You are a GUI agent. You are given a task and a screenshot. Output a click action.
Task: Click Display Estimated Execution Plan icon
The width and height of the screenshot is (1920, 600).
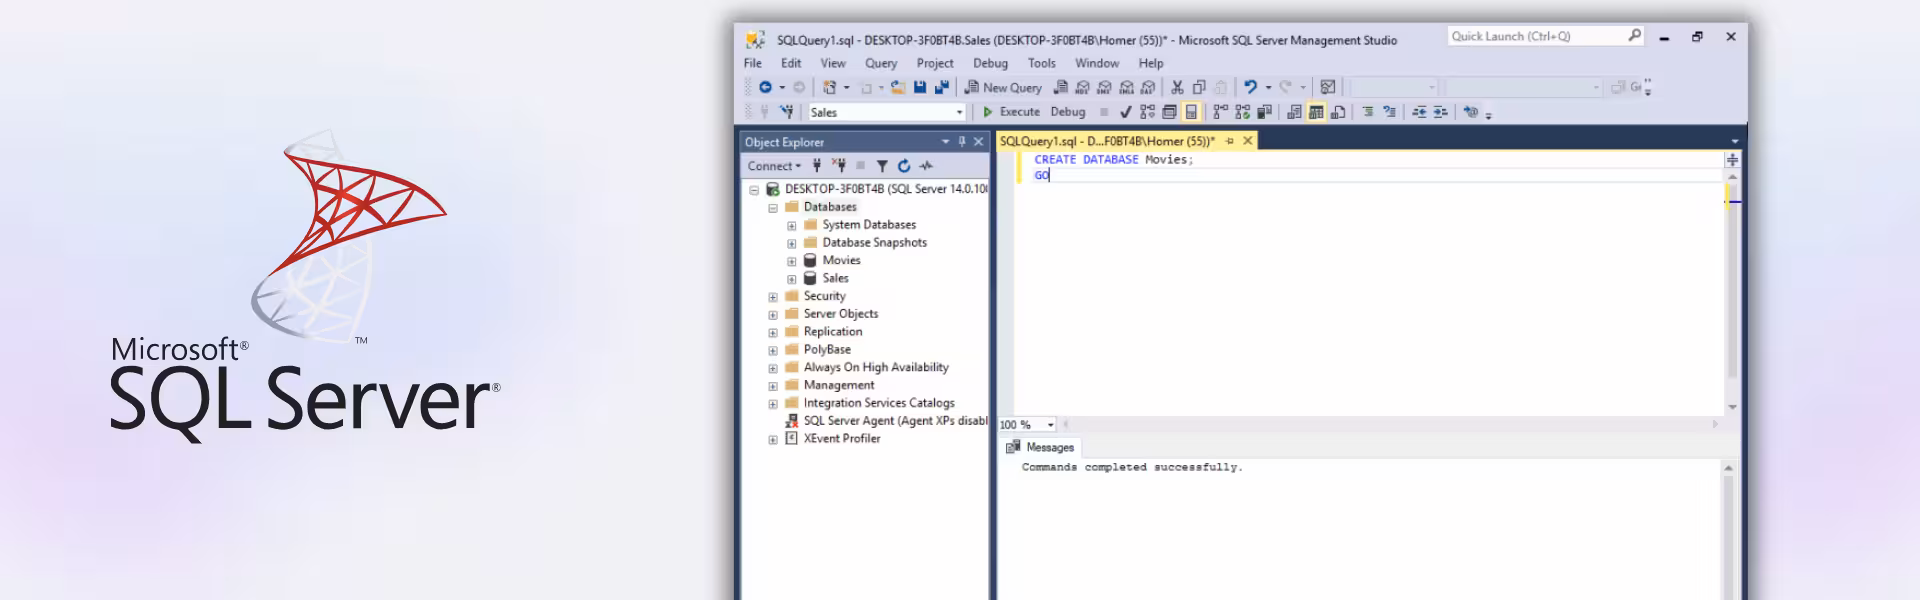pyautogui.click(x=1148, y=112)
